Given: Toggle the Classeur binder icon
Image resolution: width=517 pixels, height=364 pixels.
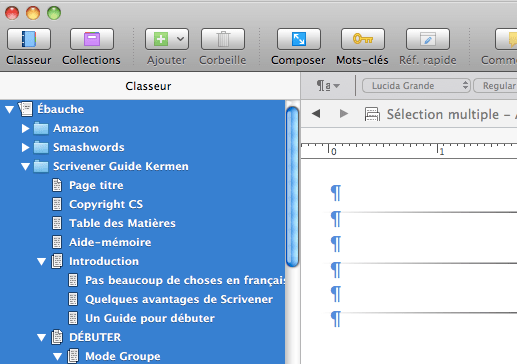Looking at the screenshot, I should [x=29, y=39].
